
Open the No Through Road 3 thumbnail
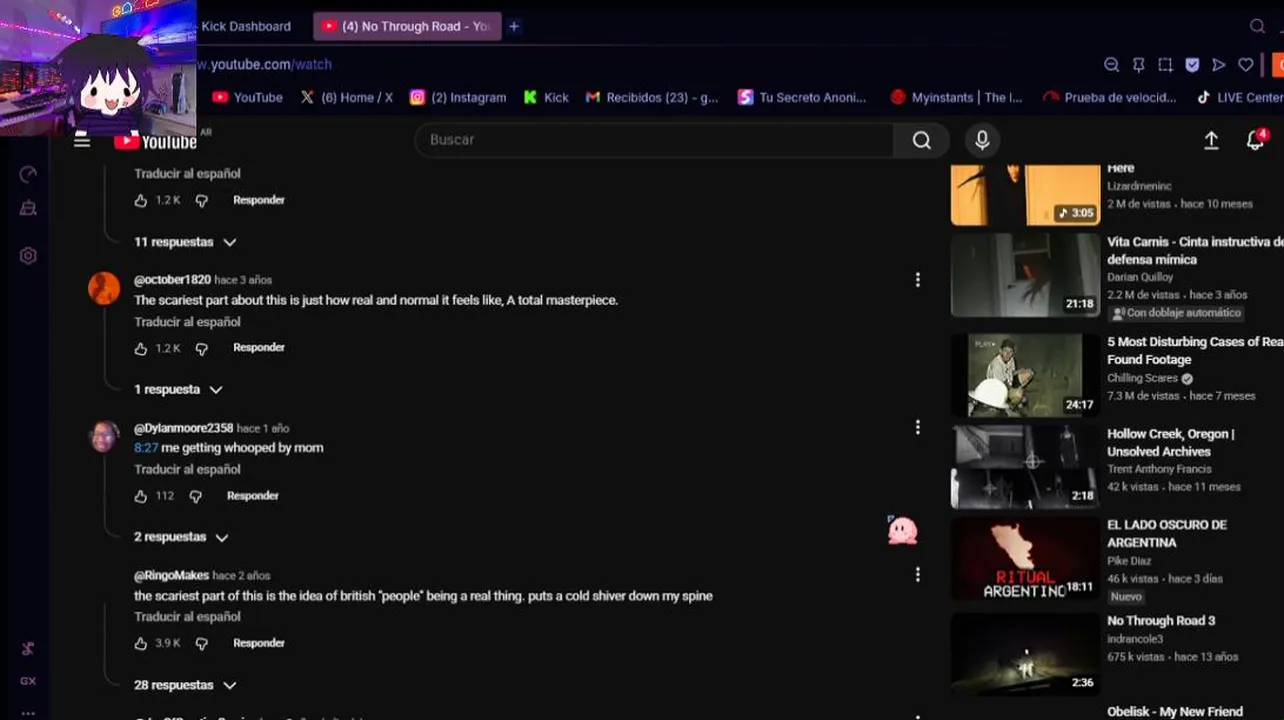[1025, 653]
